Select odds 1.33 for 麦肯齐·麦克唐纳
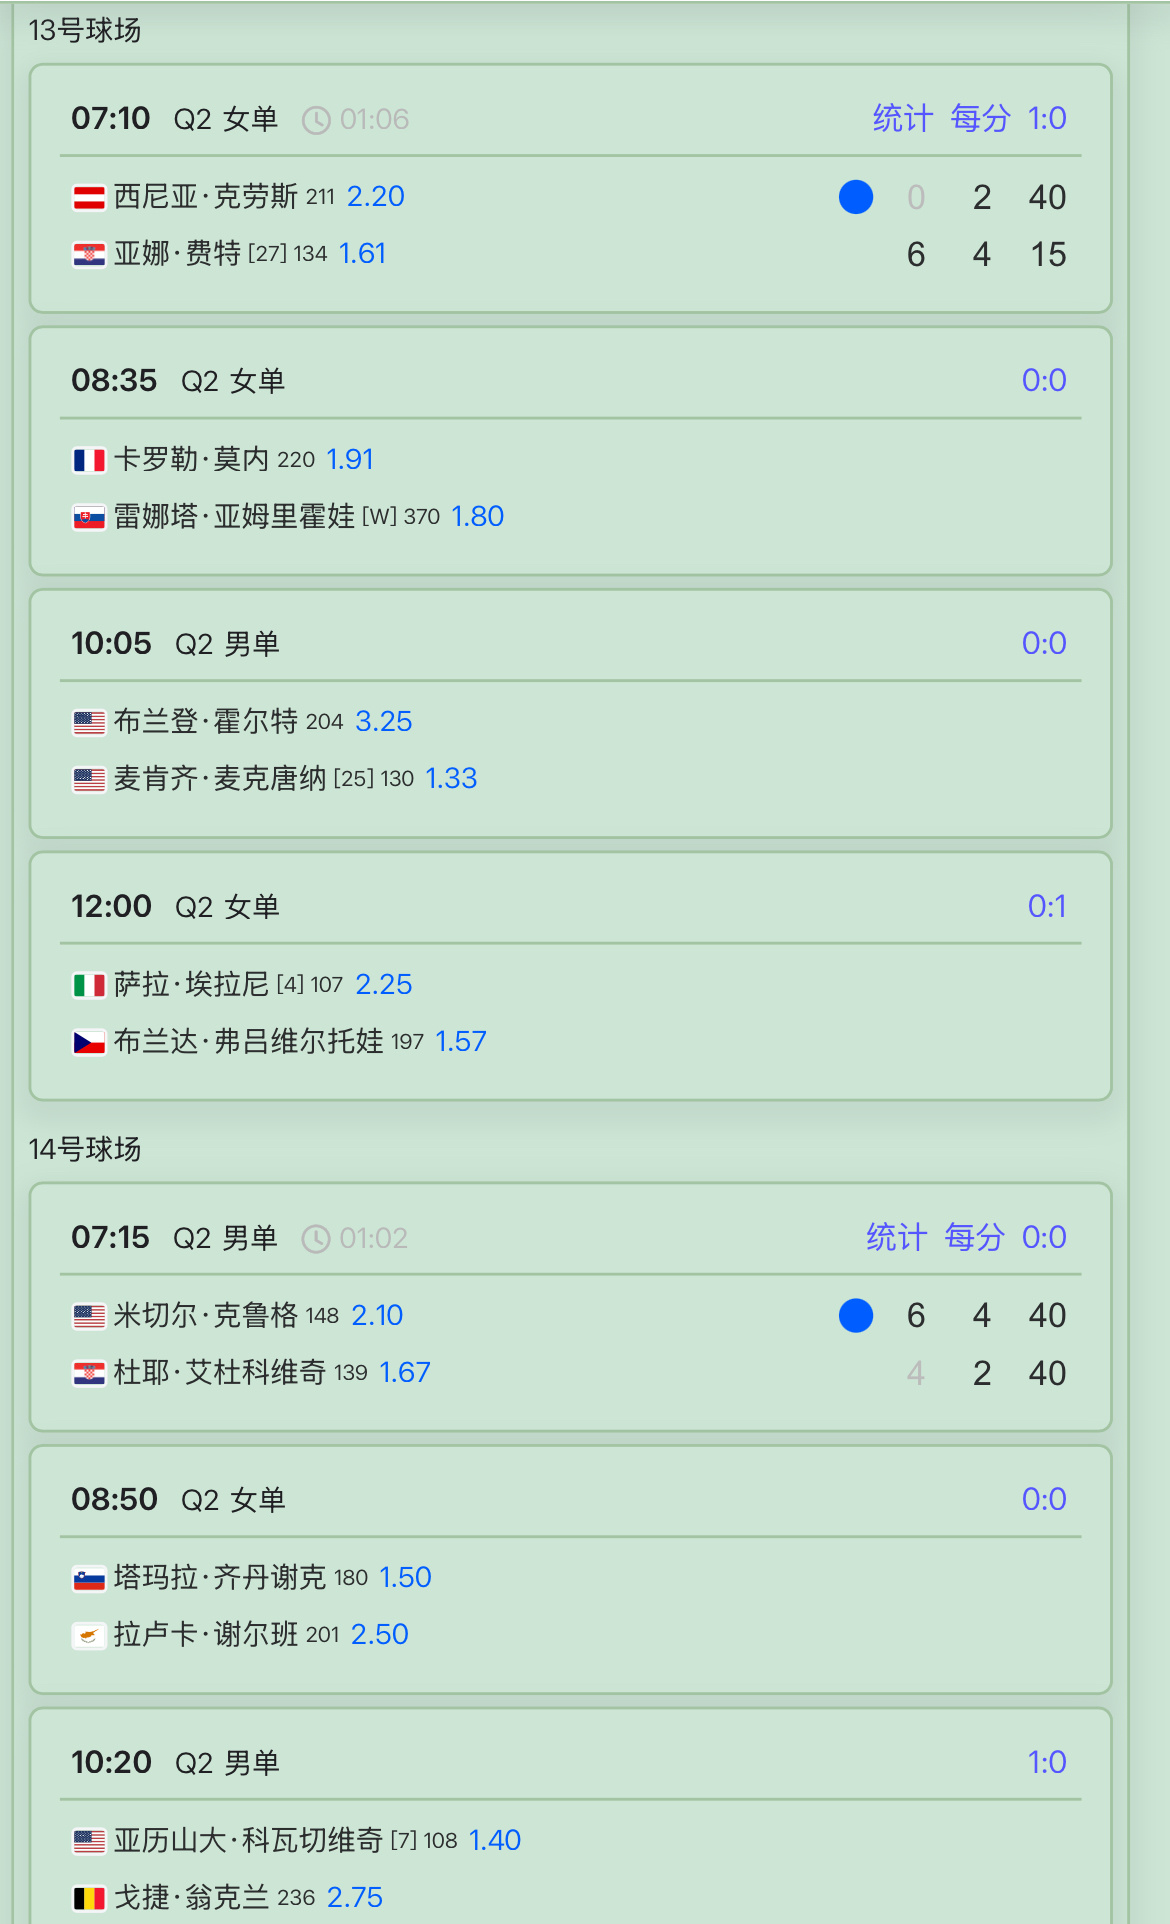Image resolution: width=1170 pixels, height=1924 pixels. [451, 778]
